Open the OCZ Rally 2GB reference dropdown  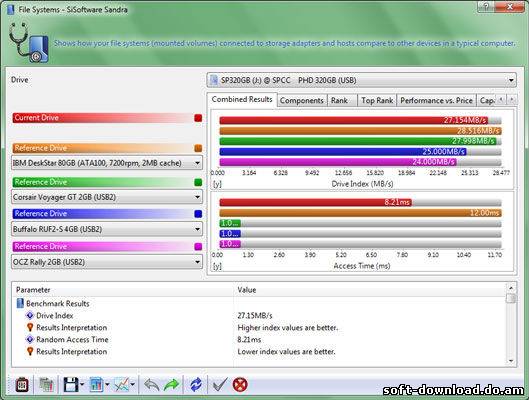[107, 262]
